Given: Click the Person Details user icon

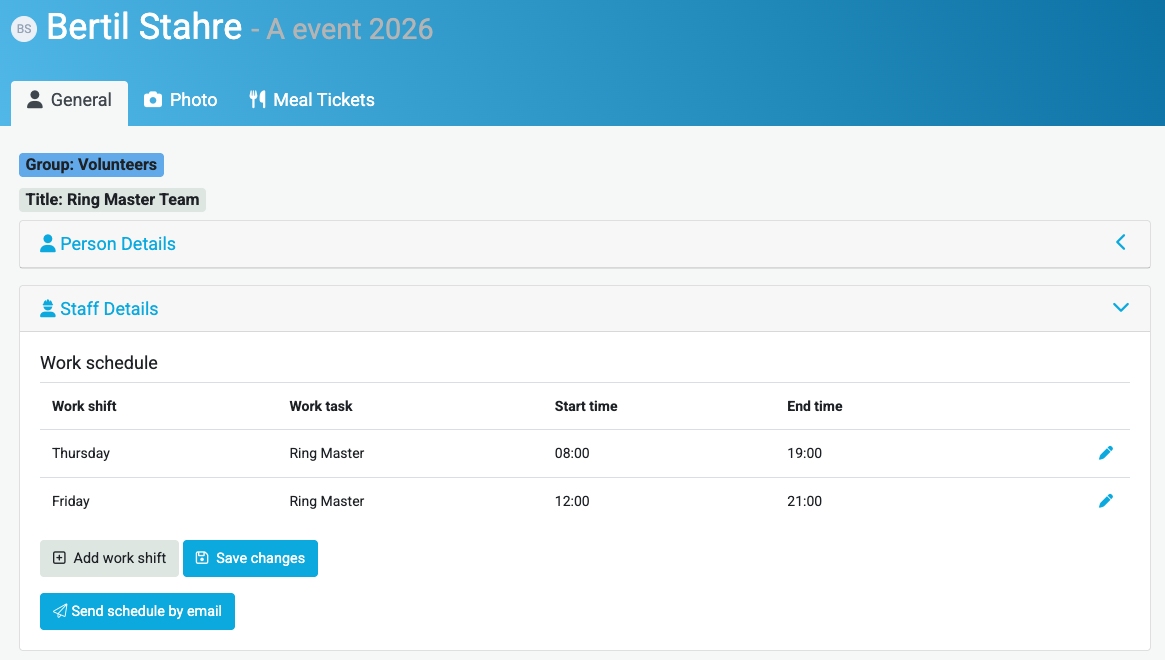Looking at the screenshot, I should pos(47,244).
